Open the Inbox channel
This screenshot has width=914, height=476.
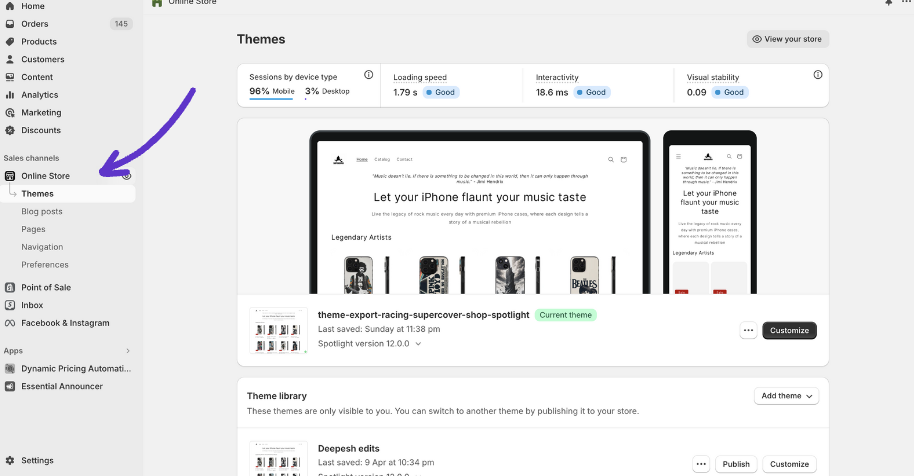click(x=32, y=305)
